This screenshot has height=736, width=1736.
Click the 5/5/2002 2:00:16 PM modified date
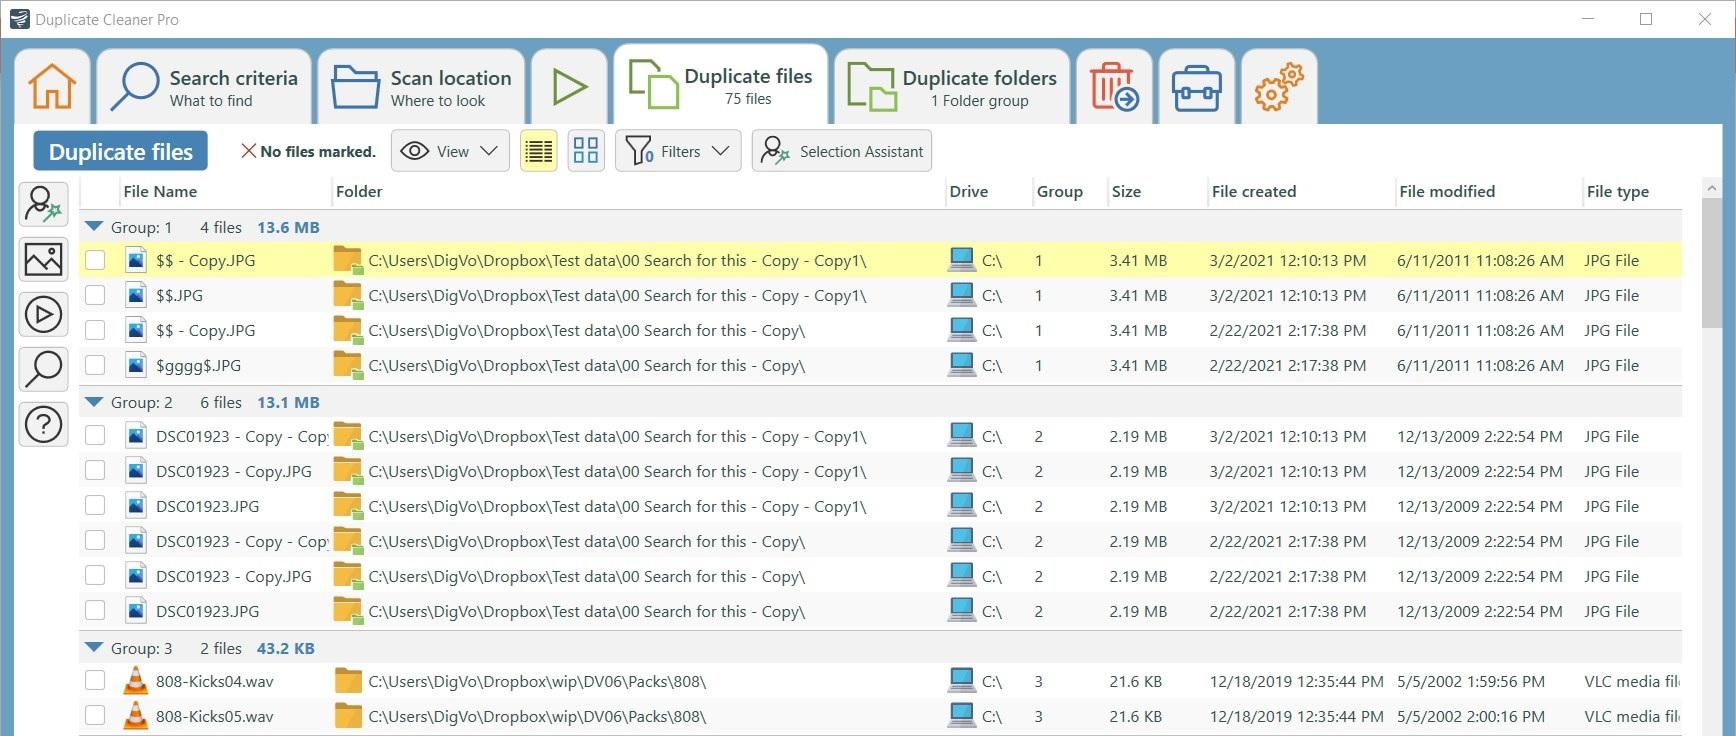1470,716
